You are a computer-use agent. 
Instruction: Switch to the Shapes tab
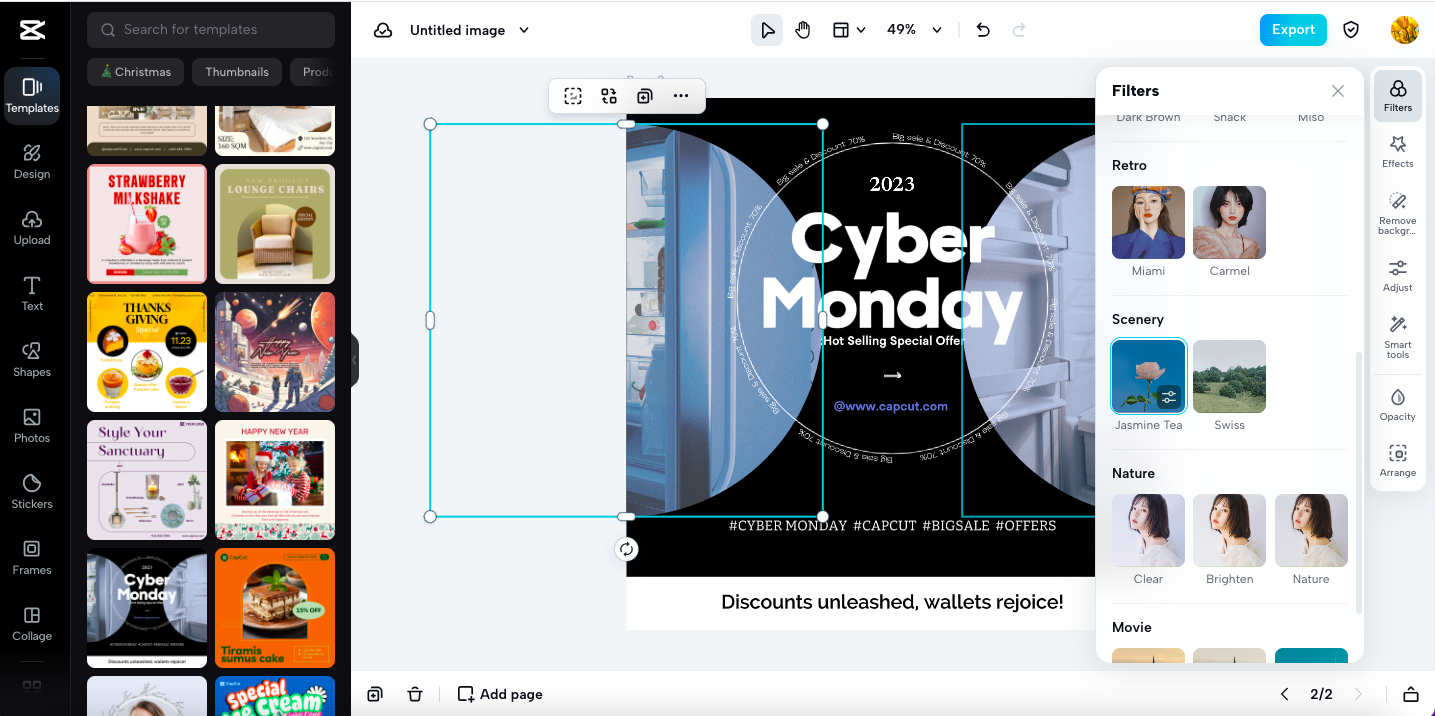click(32, 359)
